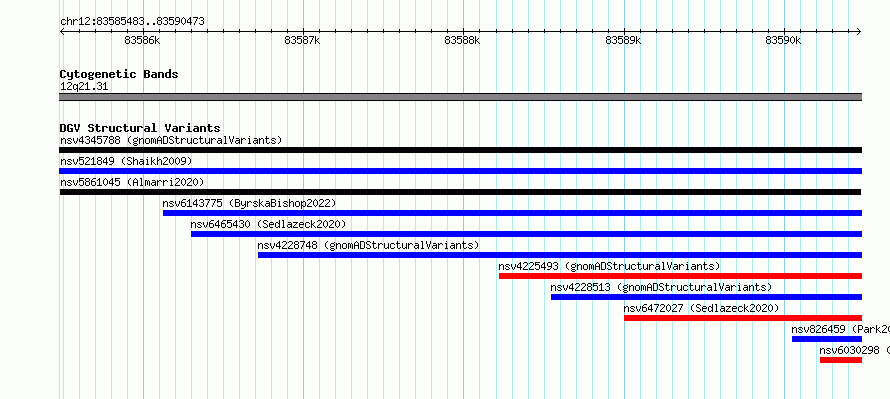The image size is (890, 399).
Task: Open the nsv5861045 (Almarri2020) label
Action: (x=132, y=182)
